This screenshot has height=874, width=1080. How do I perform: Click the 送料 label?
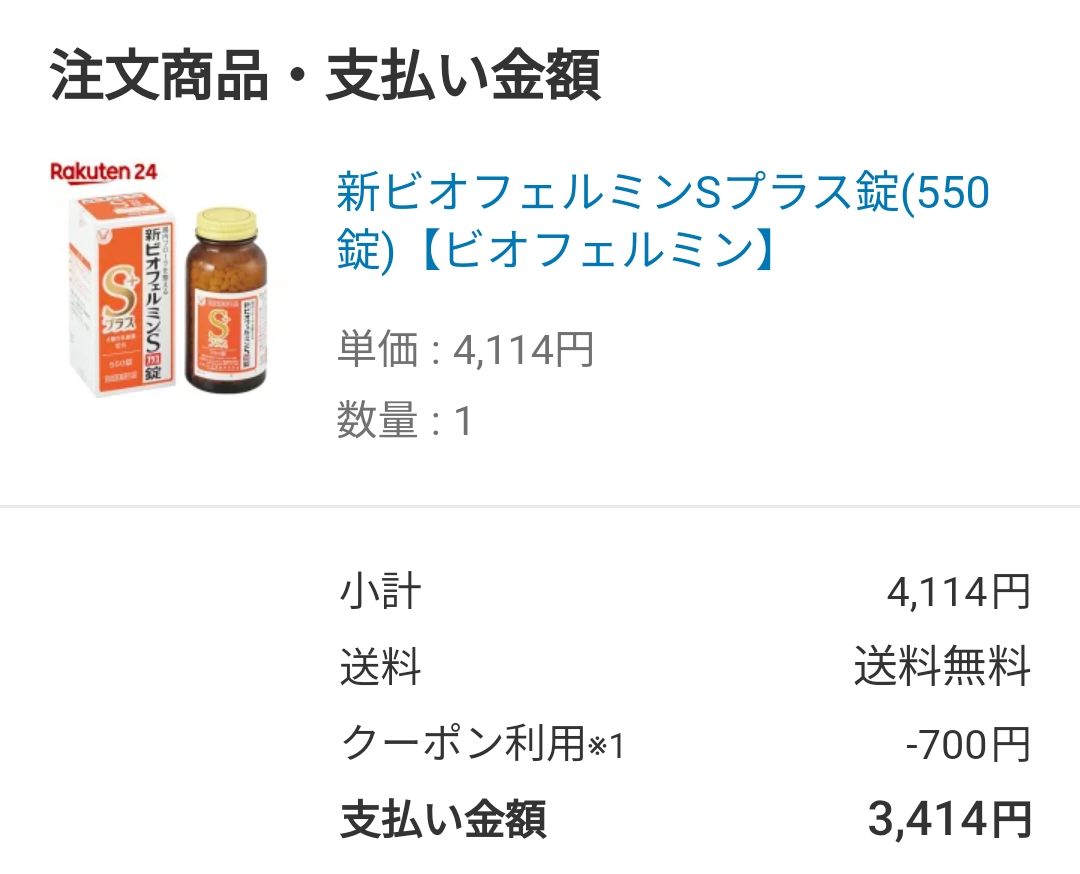380,667
